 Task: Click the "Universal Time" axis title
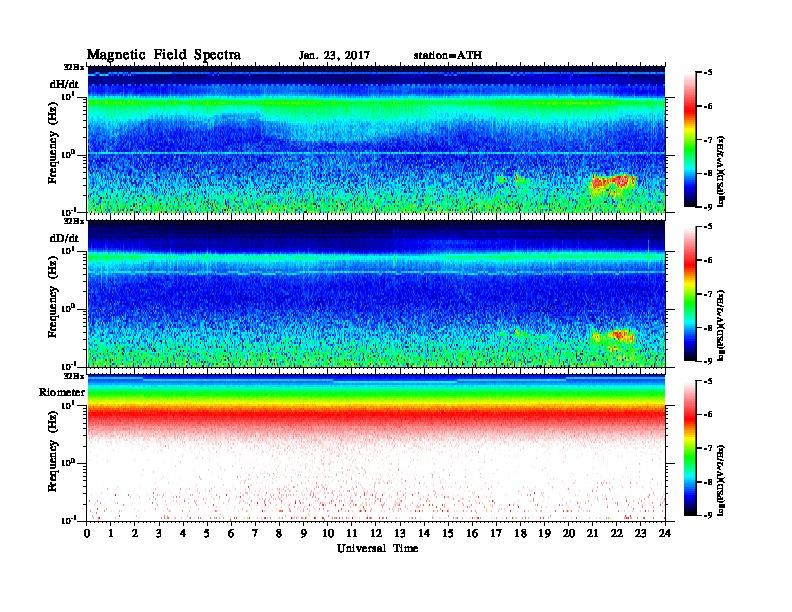pos(377,548)
